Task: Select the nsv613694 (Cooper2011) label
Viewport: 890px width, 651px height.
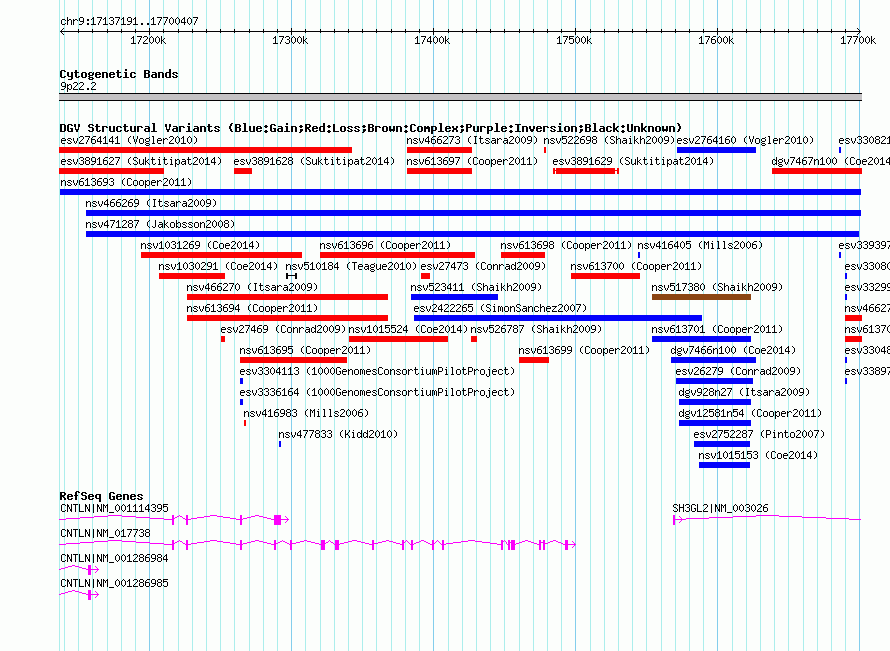Action: 253,308
